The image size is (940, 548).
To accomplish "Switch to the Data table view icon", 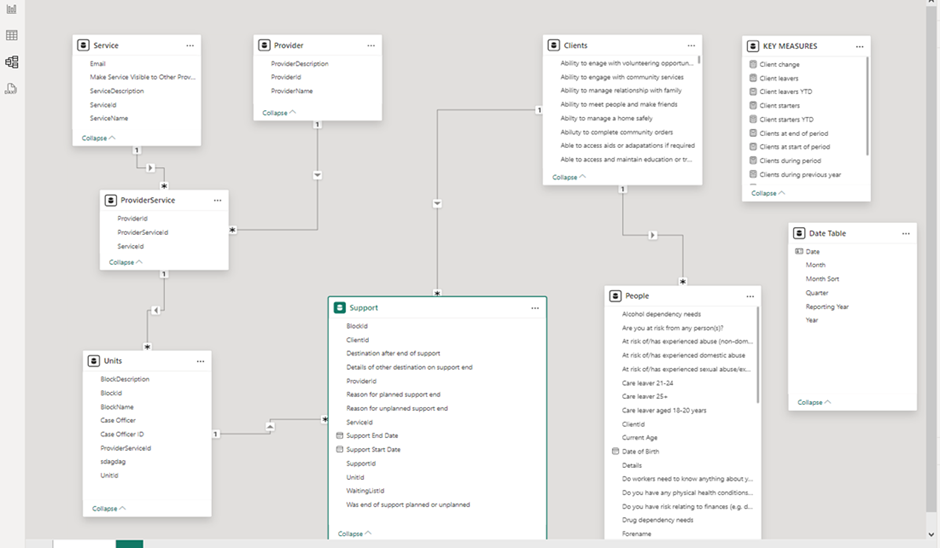I will [x=11, y=35].
